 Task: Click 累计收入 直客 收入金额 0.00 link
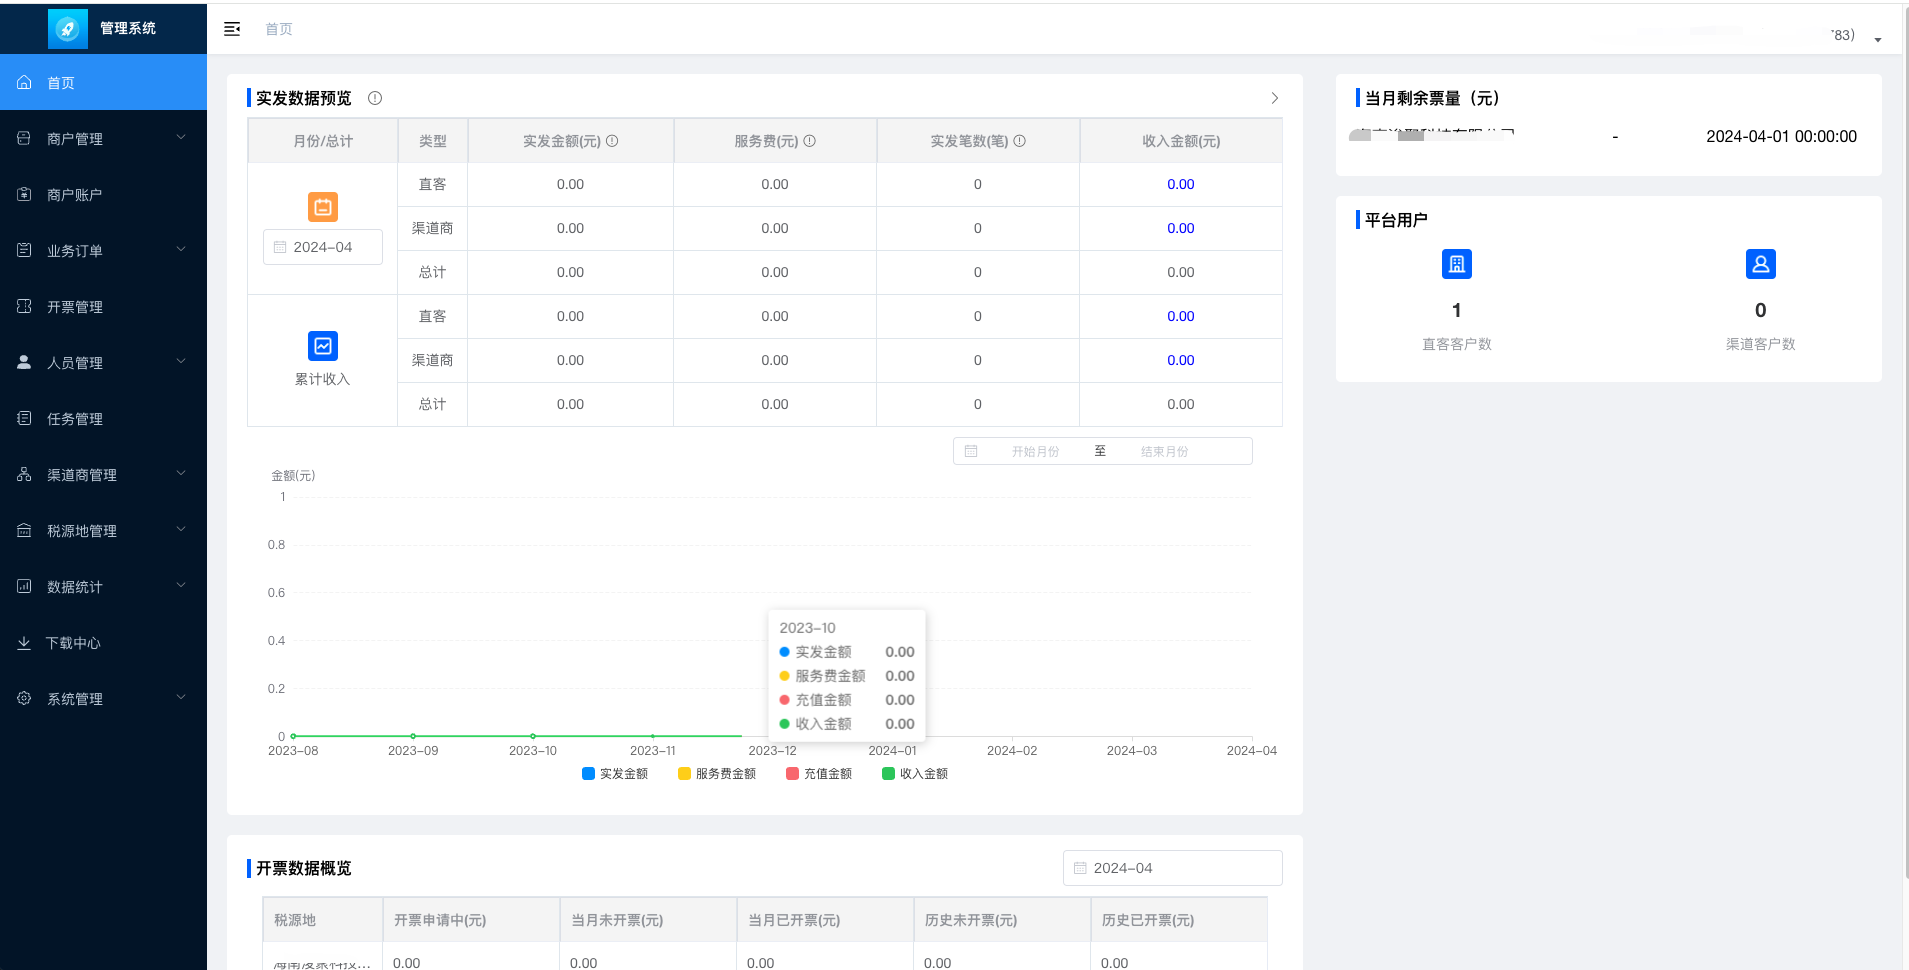1181,316
